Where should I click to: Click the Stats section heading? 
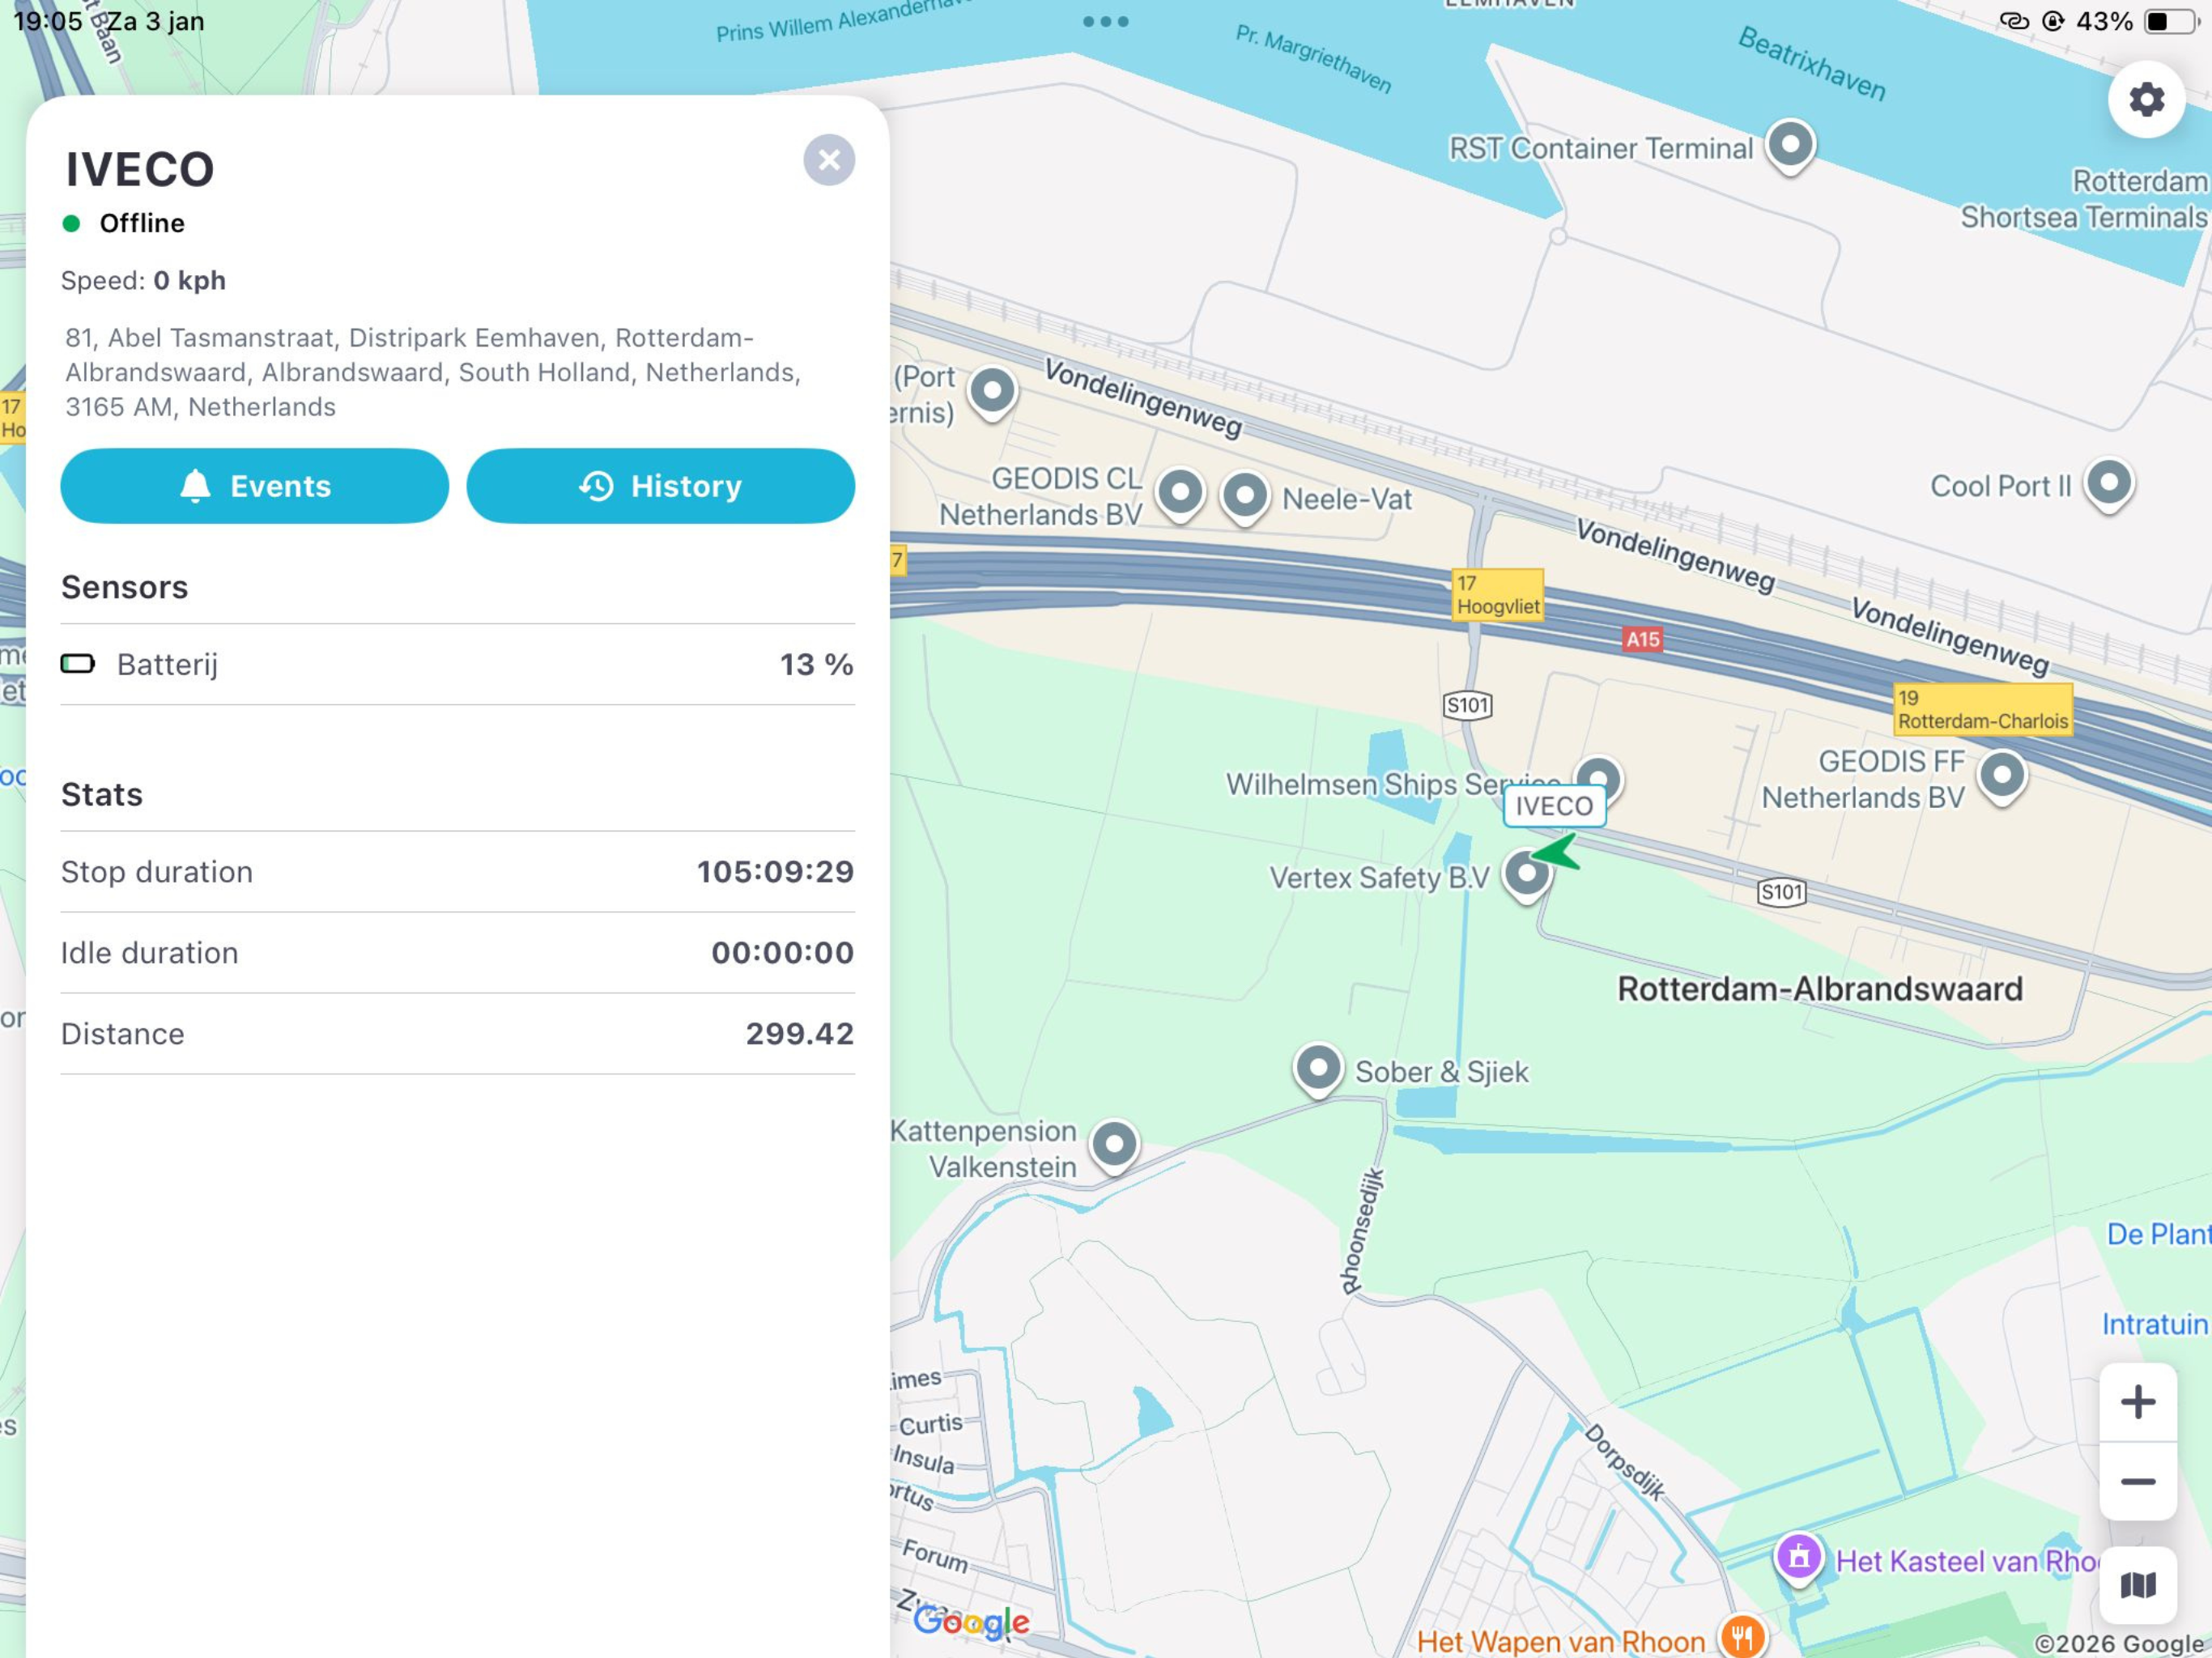(x=102, y=795)
